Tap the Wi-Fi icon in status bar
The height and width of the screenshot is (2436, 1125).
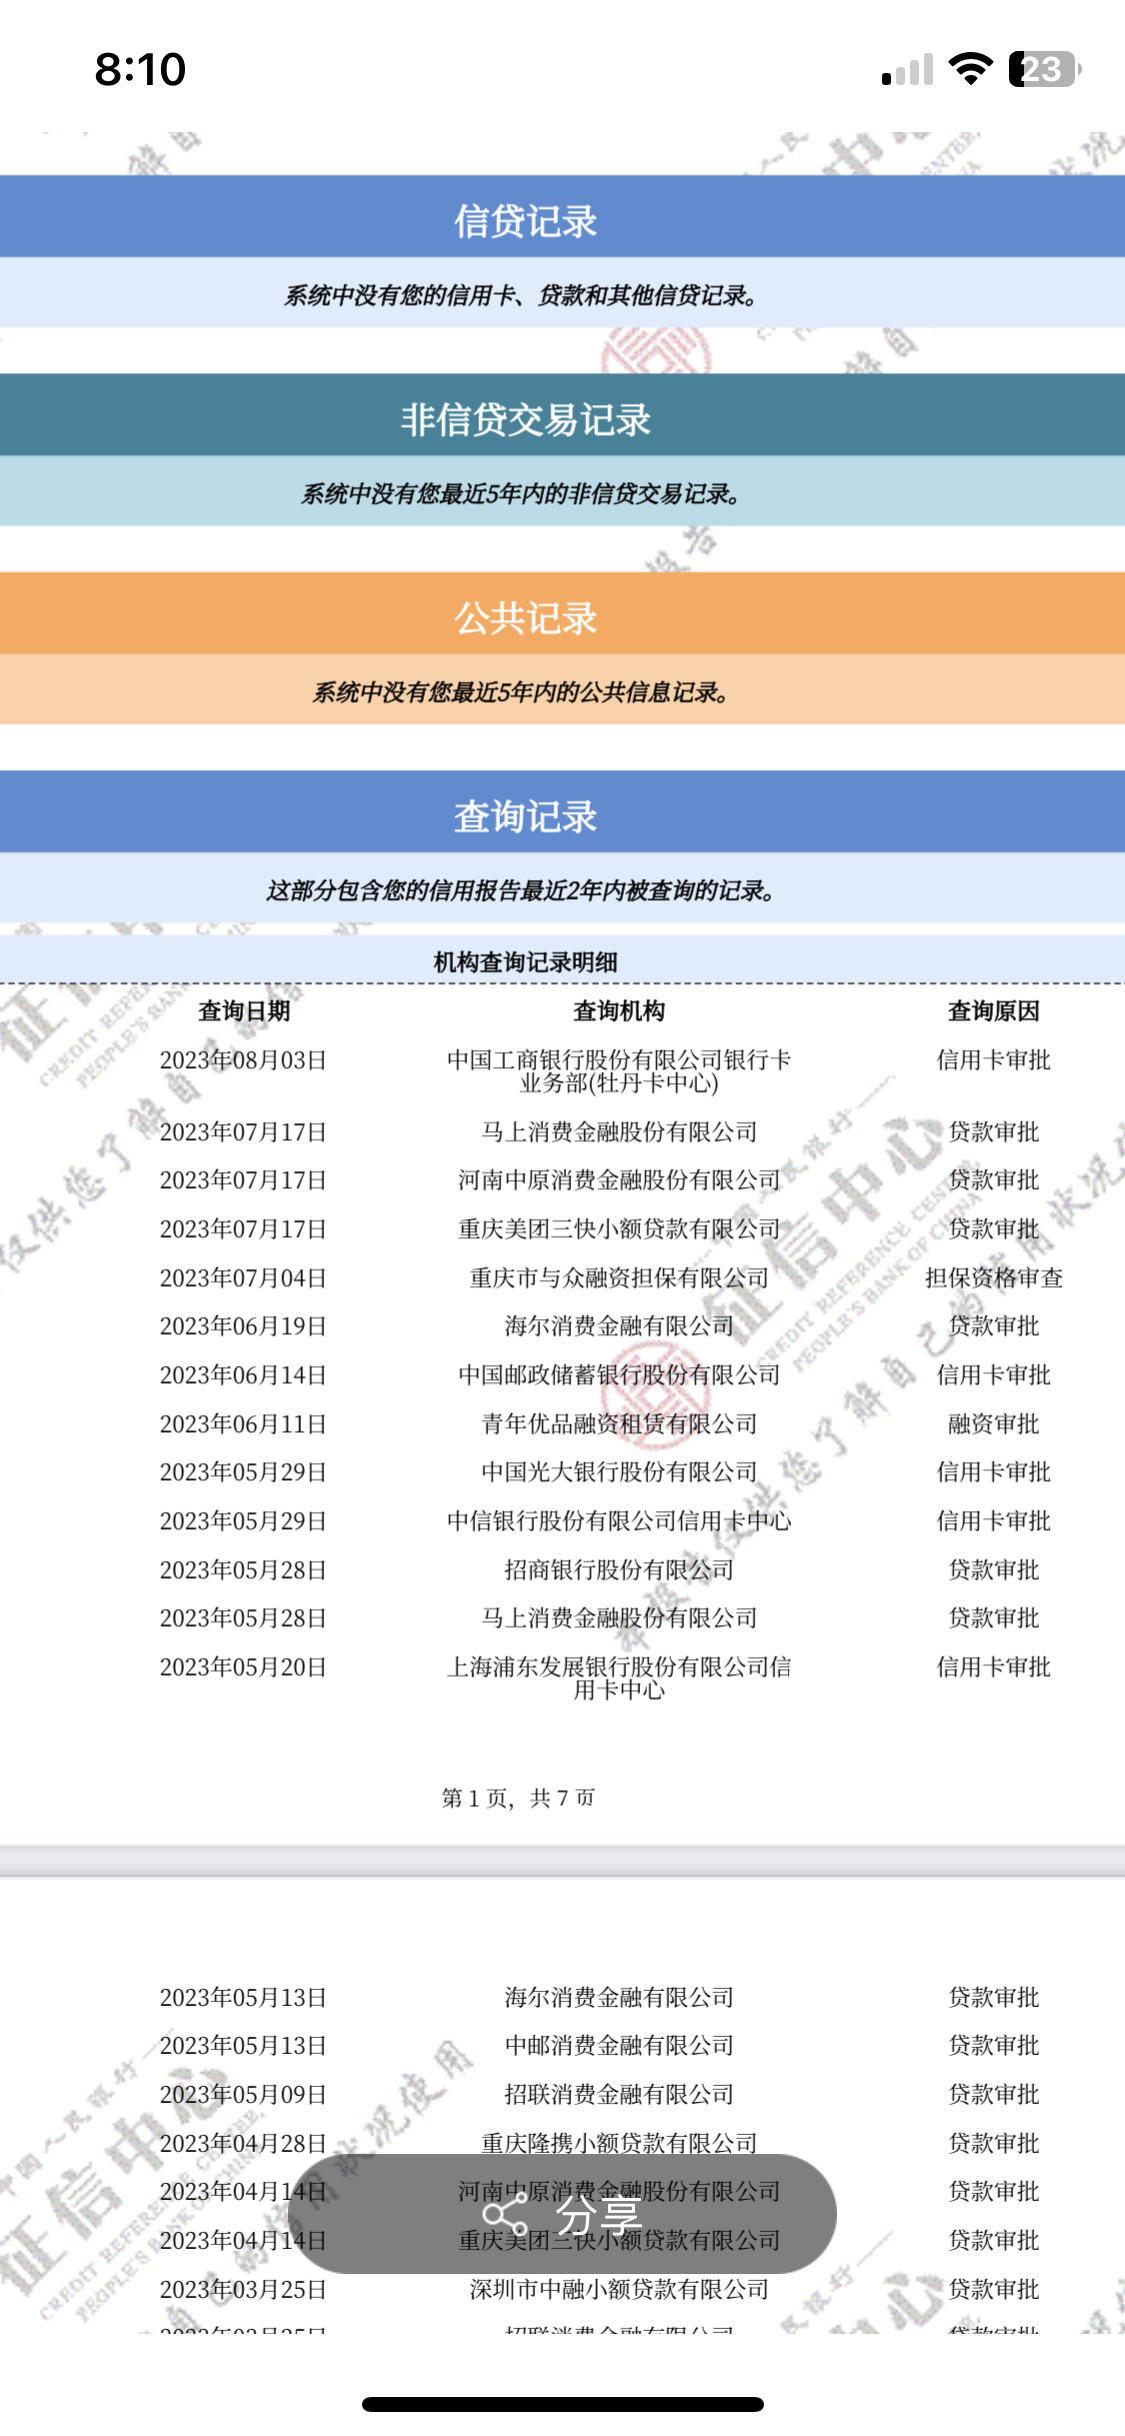pyautogui.click(x=969, y=69)
